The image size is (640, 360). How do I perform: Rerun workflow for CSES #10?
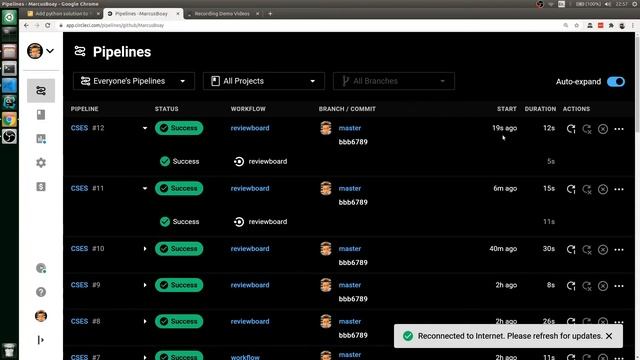pyautogui.click(x=571, y=249)
